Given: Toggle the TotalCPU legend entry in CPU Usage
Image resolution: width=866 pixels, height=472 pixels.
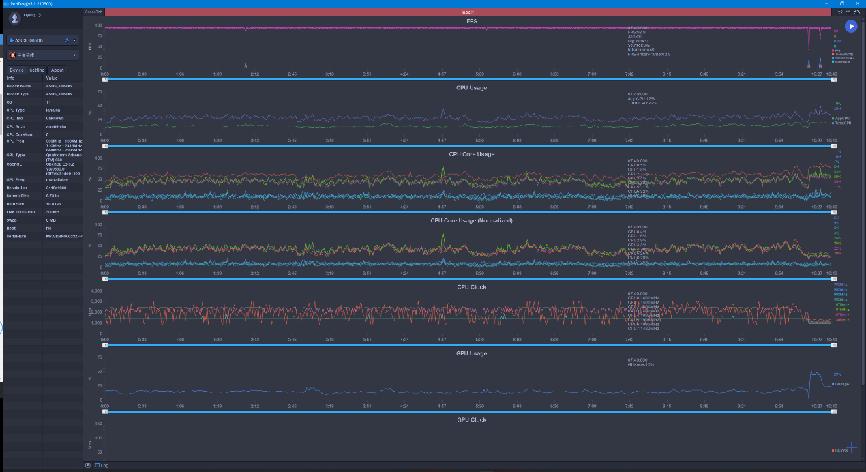Looking at the screenshot, I should click(x=841, y=123).
